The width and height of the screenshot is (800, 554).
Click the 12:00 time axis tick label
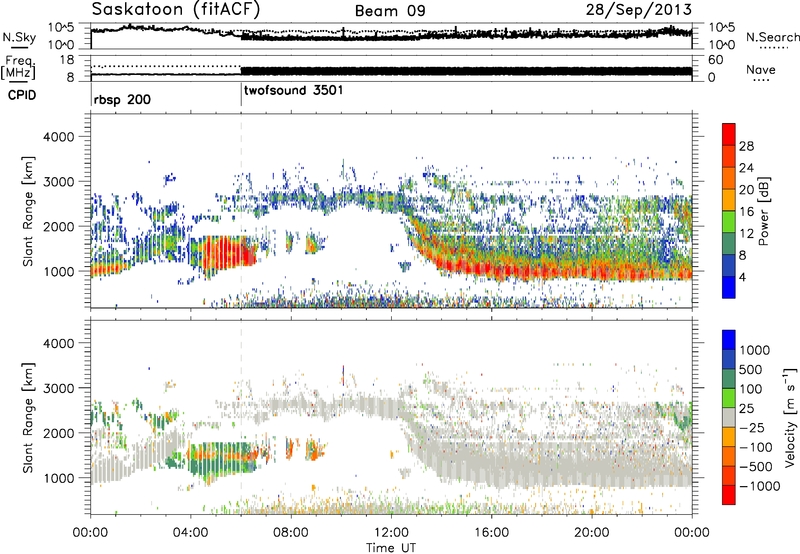point(391,533)
